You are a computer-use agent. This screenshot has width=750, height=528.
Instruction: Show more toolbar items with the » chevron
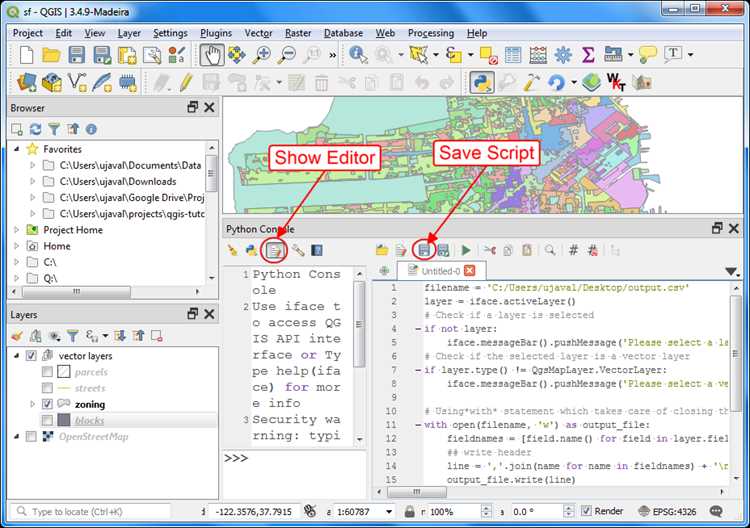332,55
